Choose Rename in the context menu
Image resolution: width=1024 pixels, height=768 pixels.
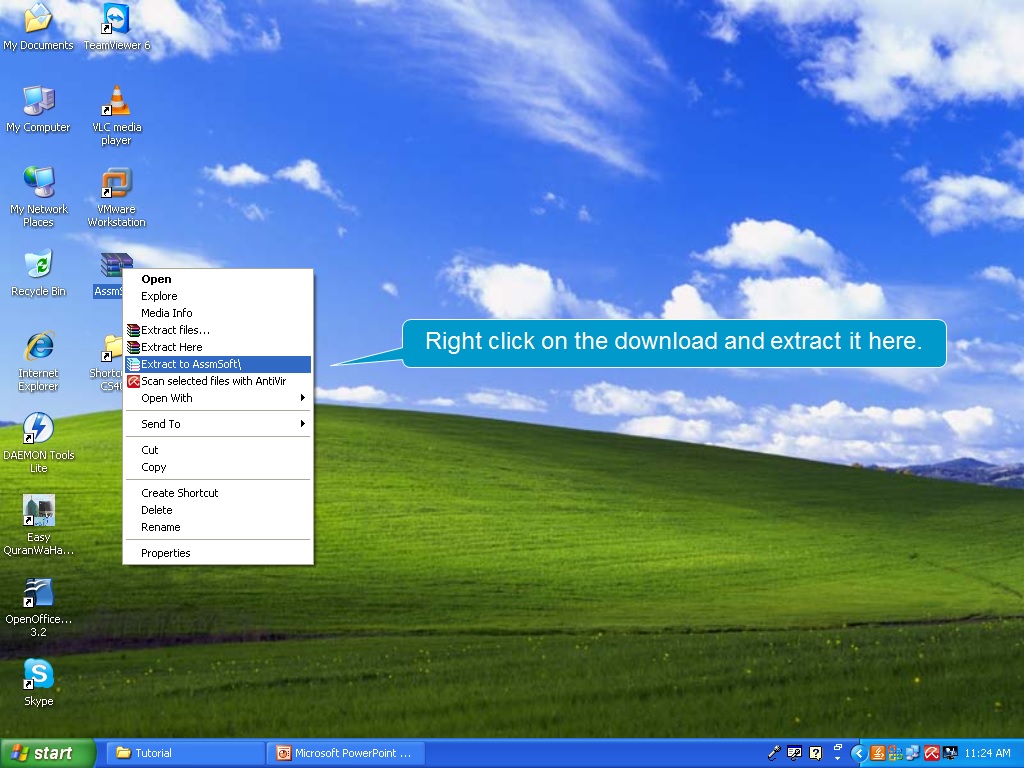[218, 527]
